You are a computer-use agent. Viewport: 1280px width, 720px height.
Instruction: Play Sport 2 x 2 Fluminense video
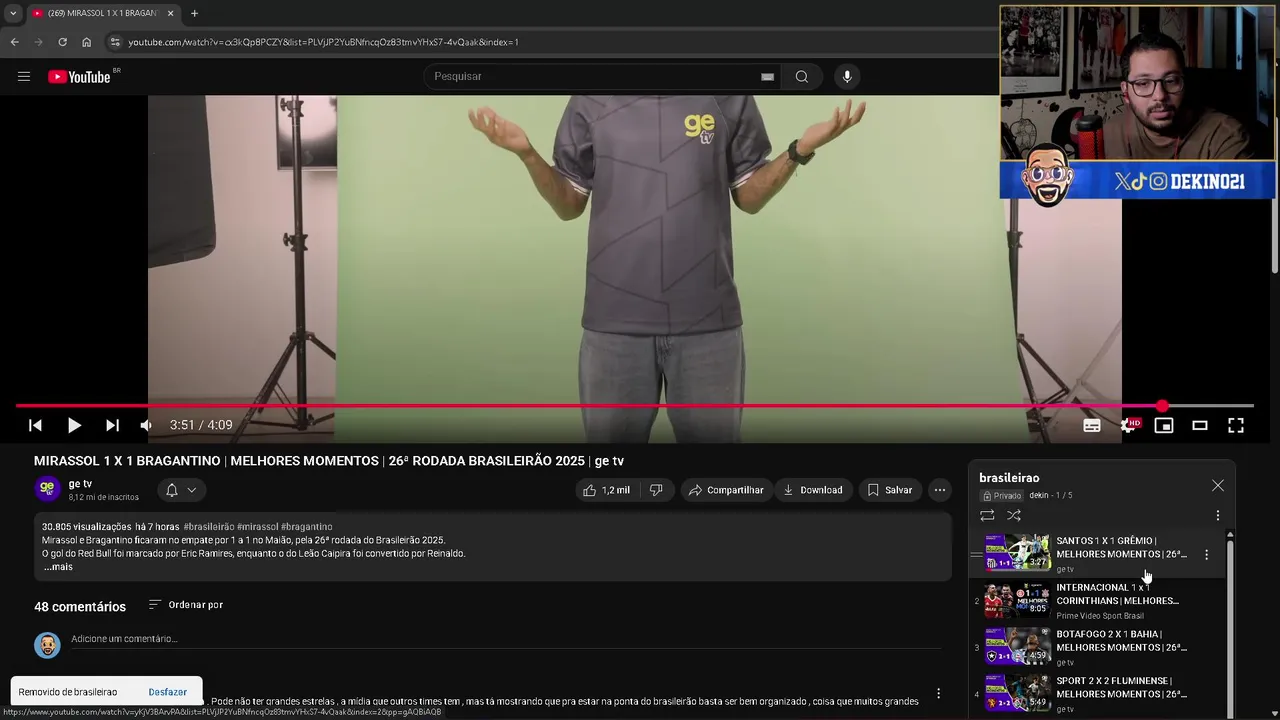click(x=1018, y=692)
